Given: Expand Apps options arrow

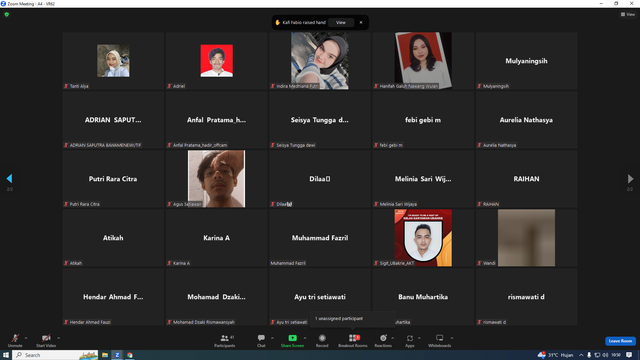Looking at the screenshot, I should point(419,338).
